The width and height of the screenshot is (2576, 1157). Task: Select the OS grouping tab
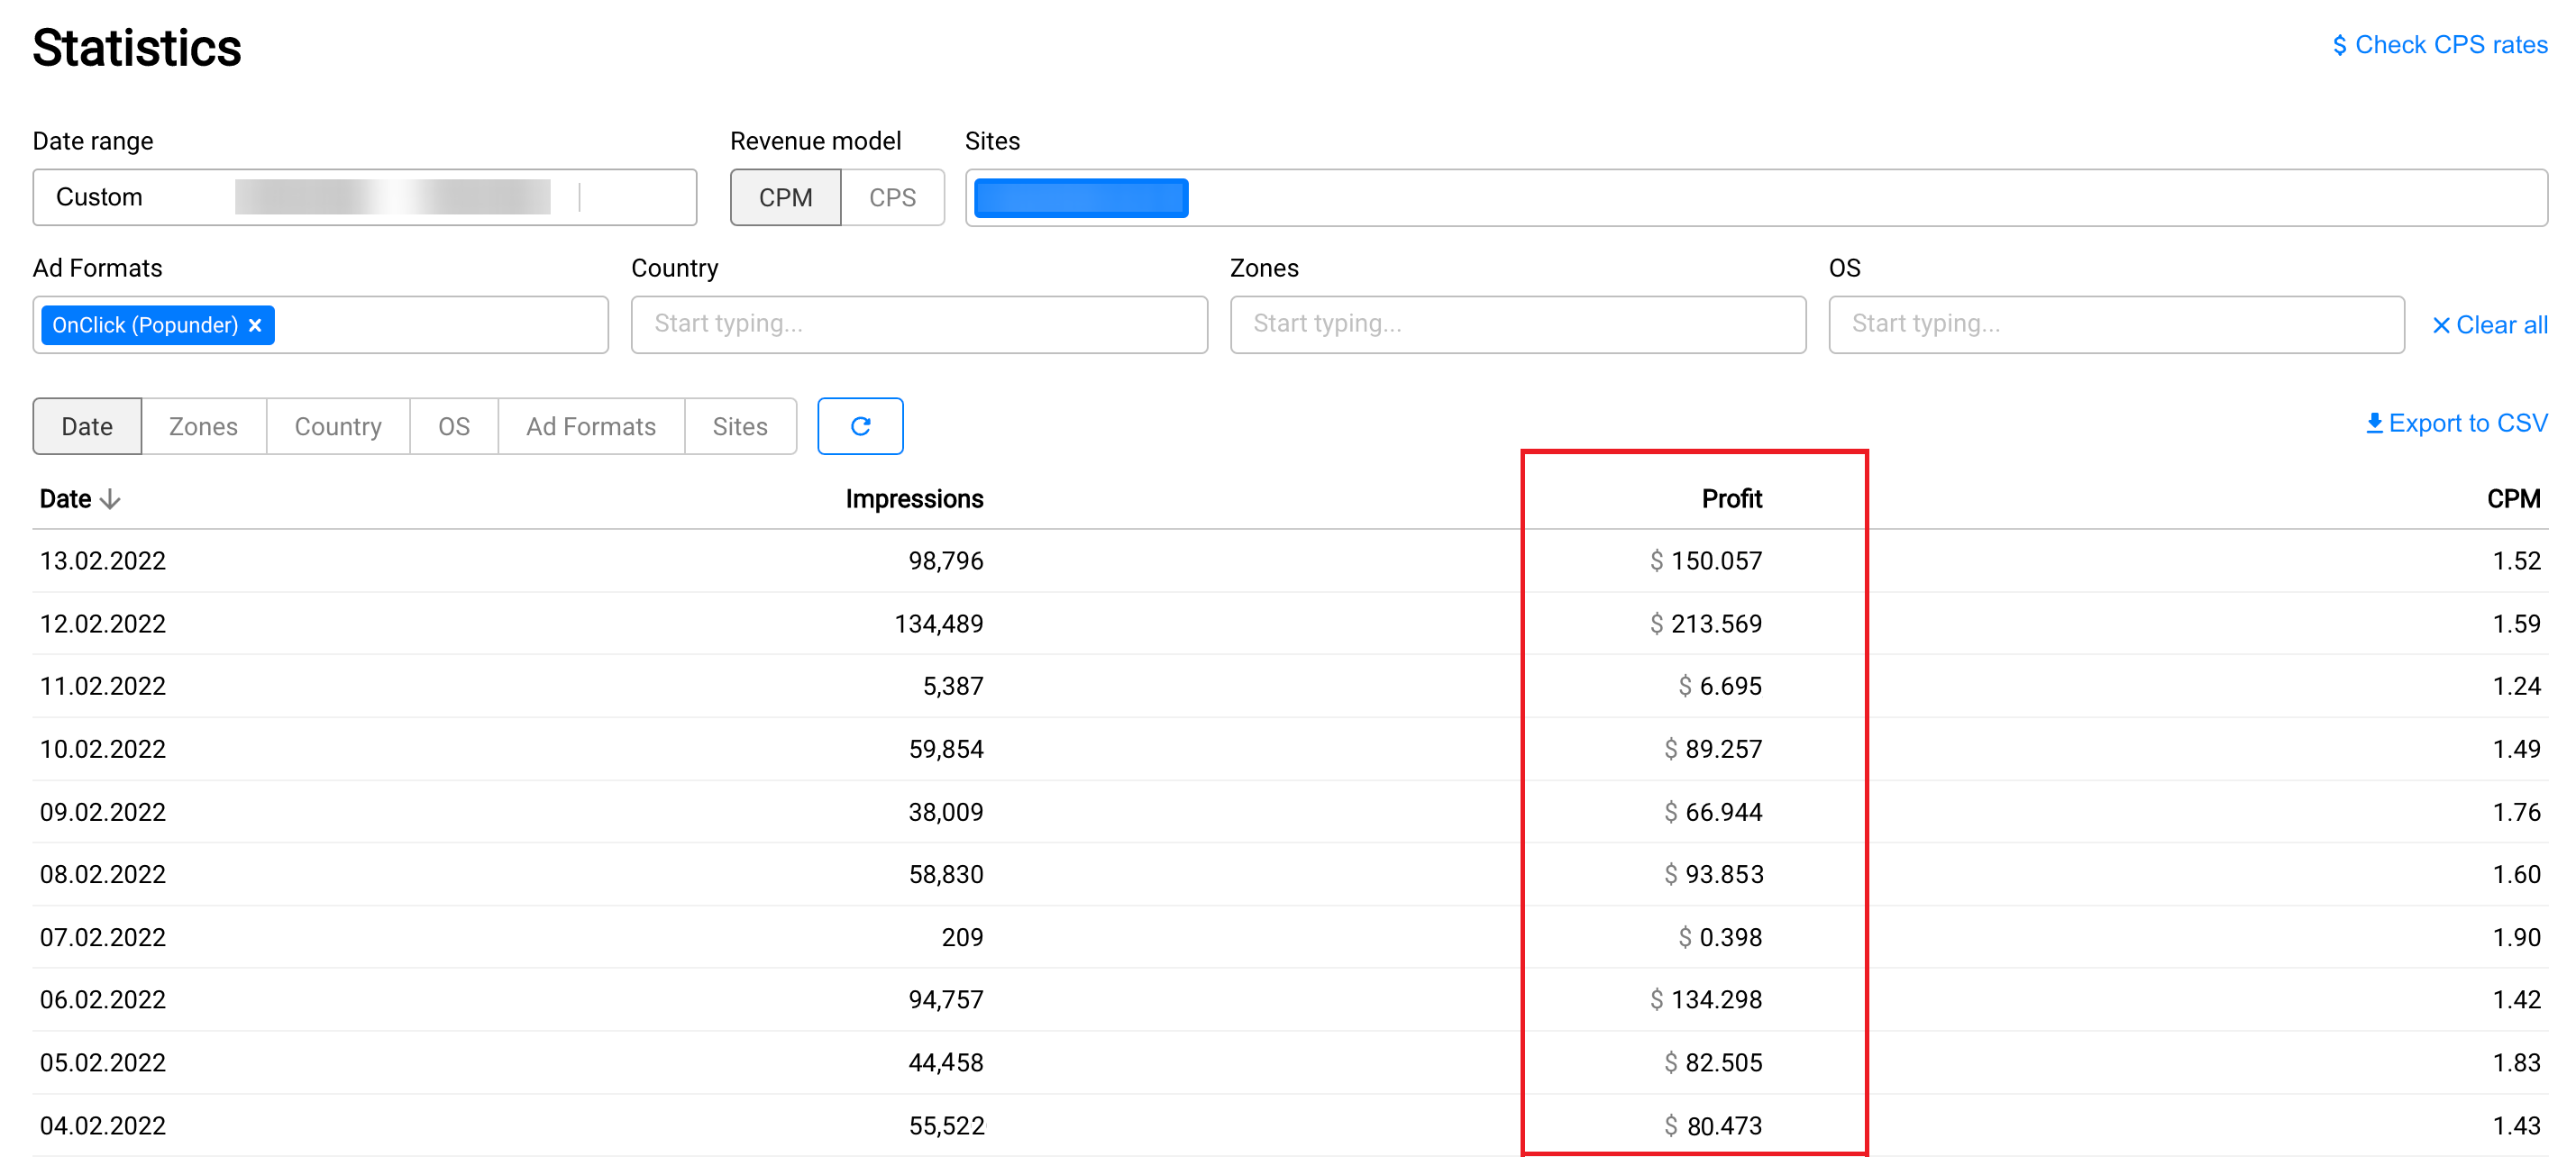coord(453,426)
